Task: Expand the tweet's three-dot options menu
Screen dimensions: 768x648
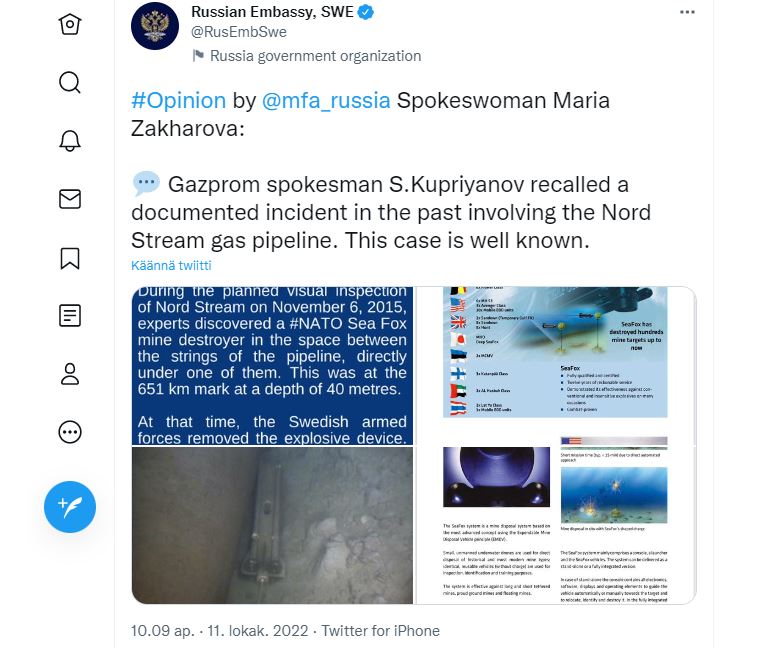Action: [687, 12]
